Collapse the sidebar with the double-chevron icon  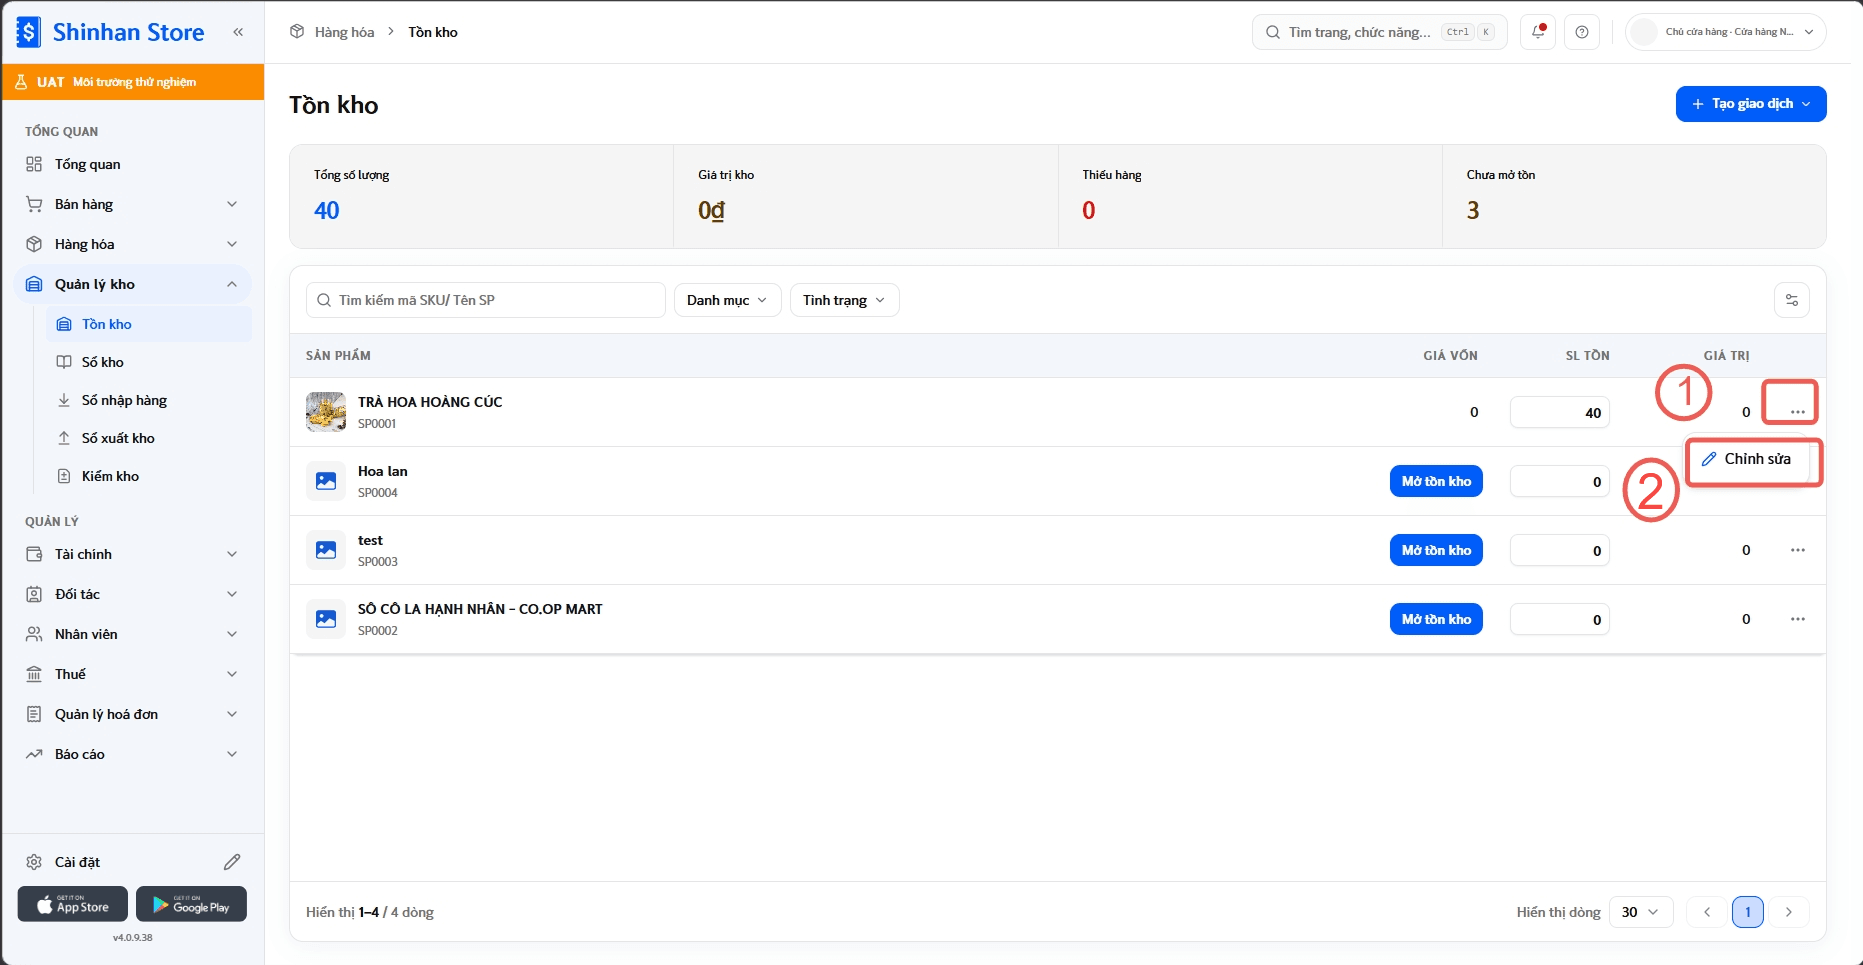click(238, 32)
